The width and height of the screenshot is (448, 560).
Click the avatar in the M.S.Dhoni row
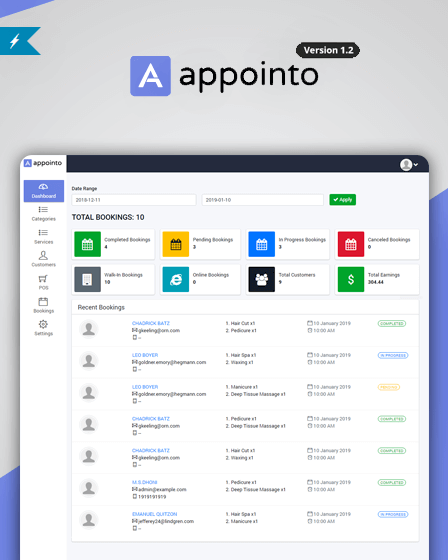click(x=89, y=488)
